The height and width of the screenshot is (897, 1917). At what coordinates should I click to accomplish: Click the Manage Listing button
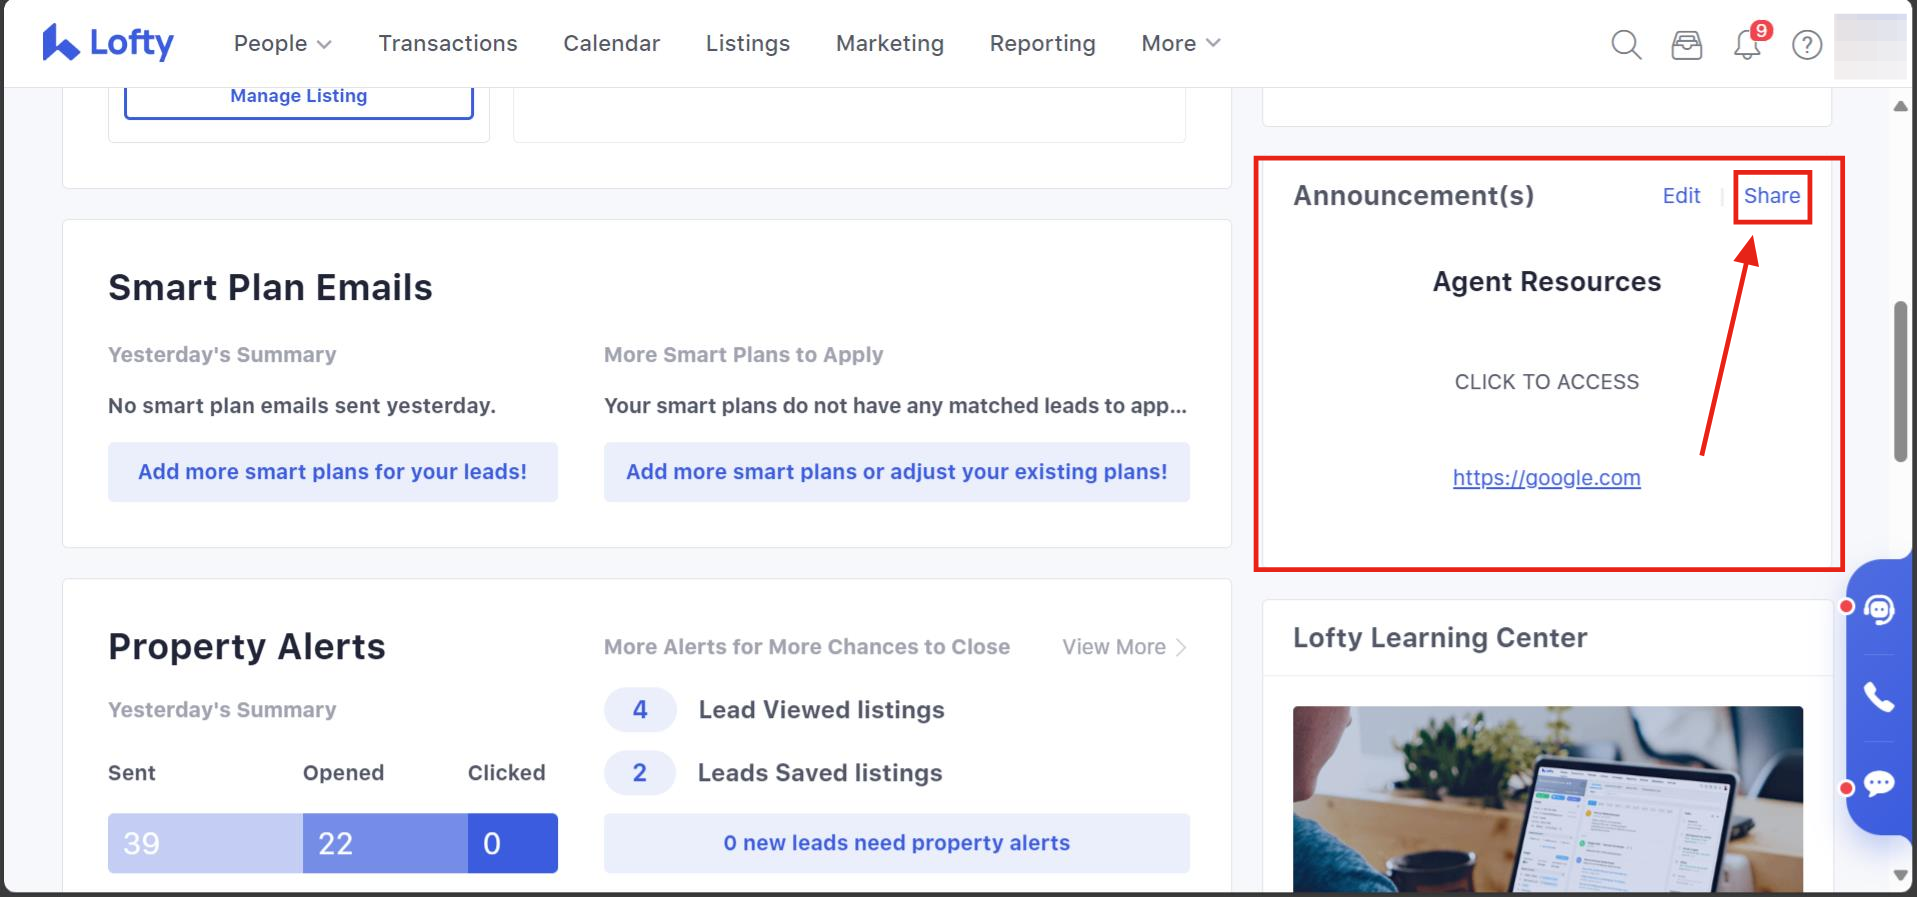coord(298,98)
